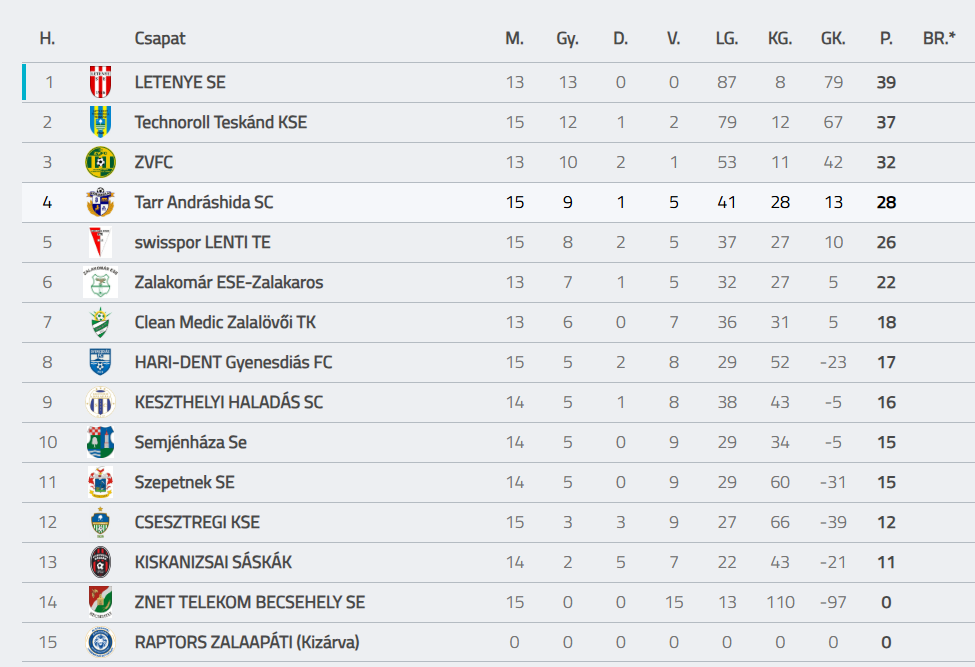Click the LETENYE SE team crest
The image size is (975, 667).
point(100,82)
